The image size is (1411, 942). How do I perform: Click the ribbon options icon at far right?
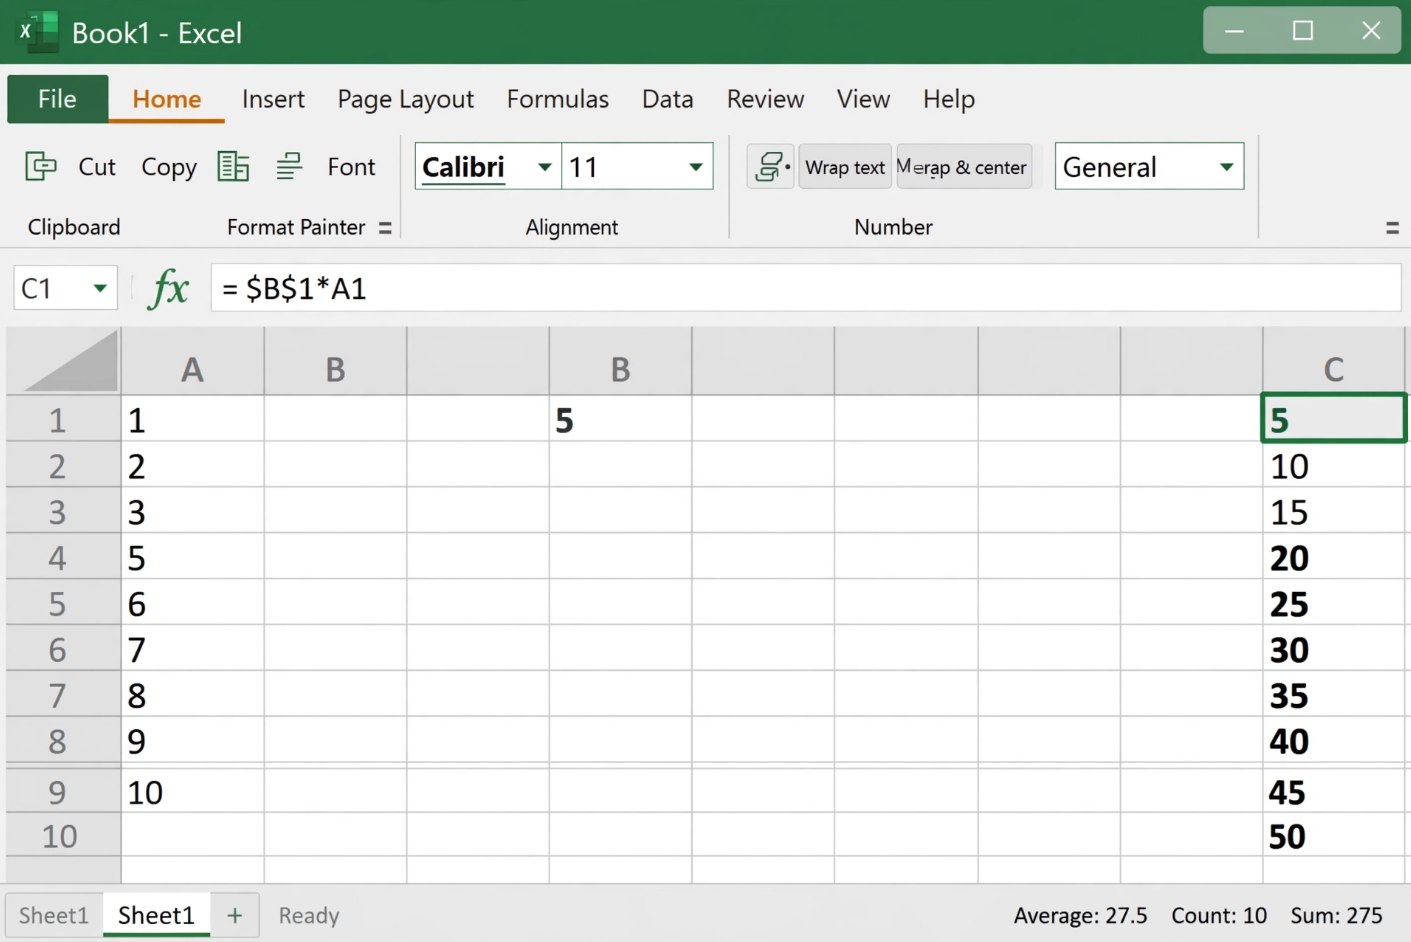pos(1392,228)
